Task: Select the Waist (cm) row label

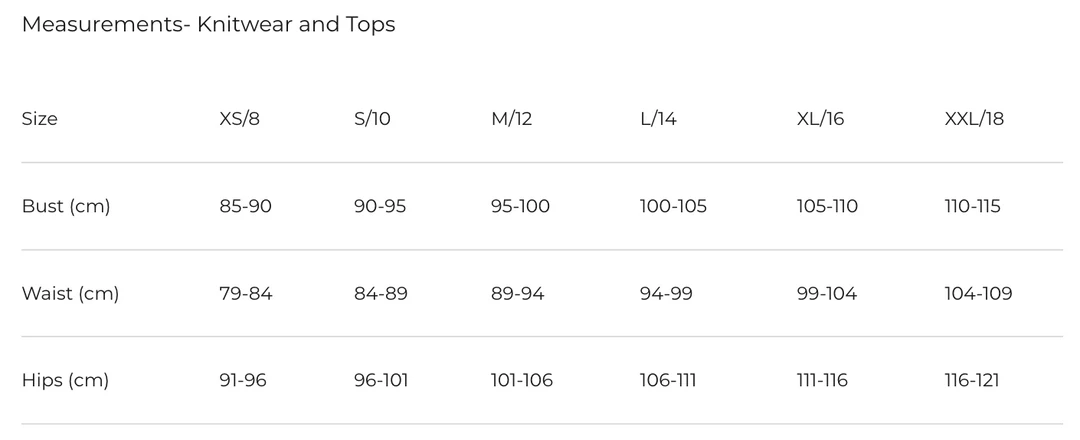Action: coord(70,294)
